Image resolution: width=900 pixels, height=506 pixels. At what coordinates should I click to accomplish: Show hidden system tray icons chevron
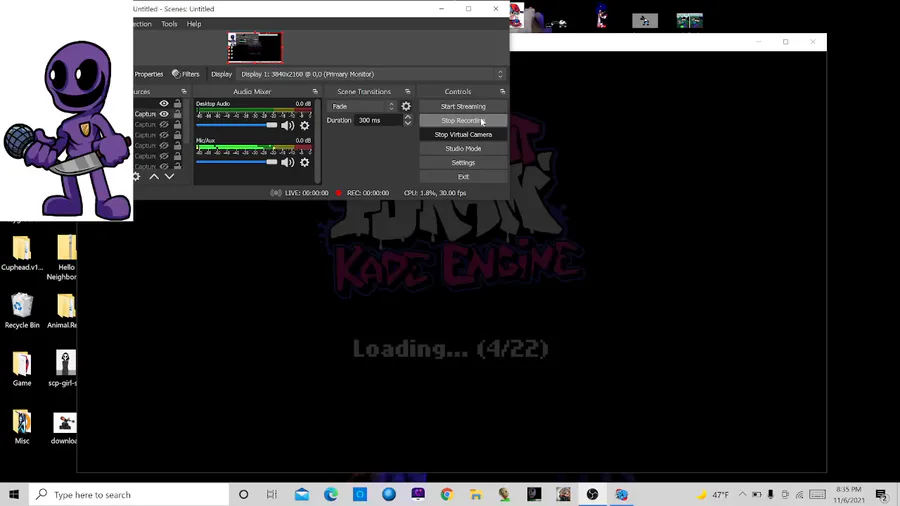tap(742, 495)
